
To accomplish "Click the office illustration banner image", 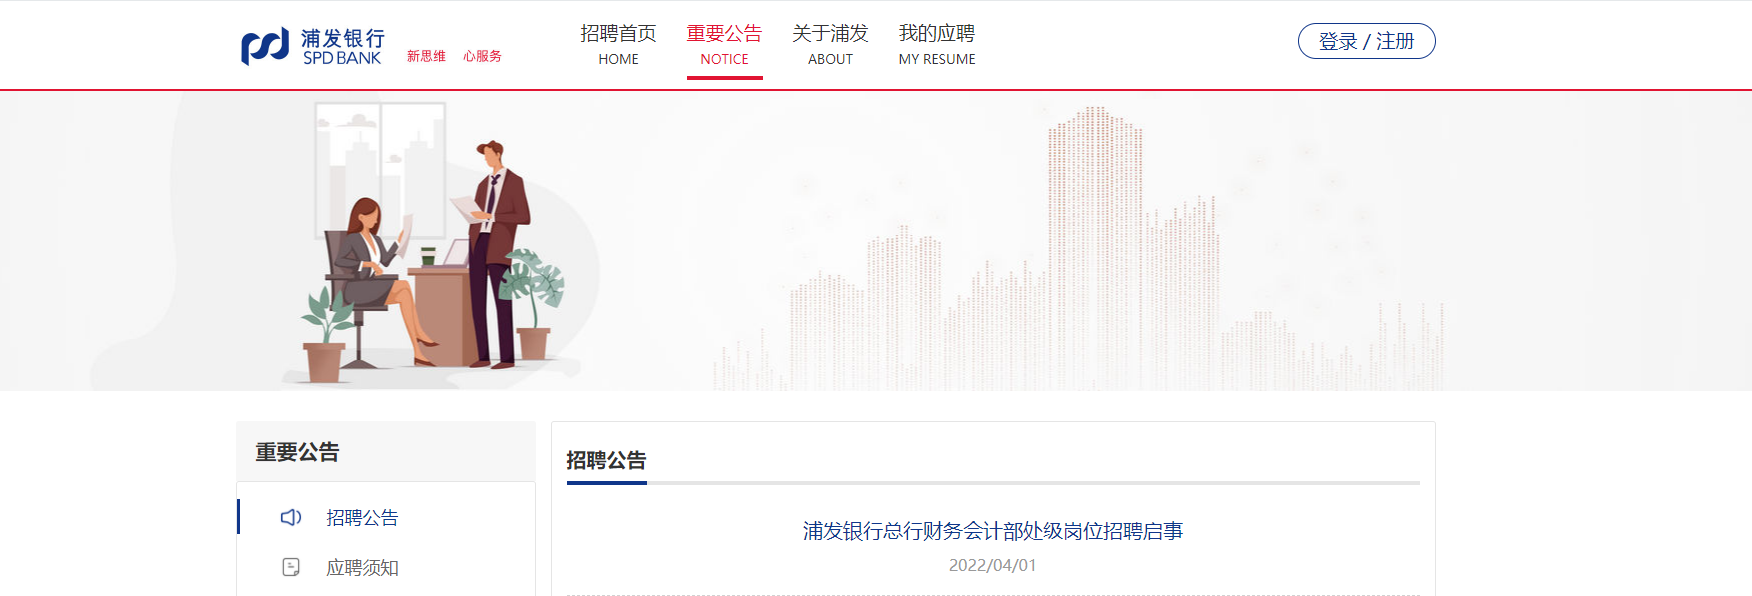I will 876,240.
